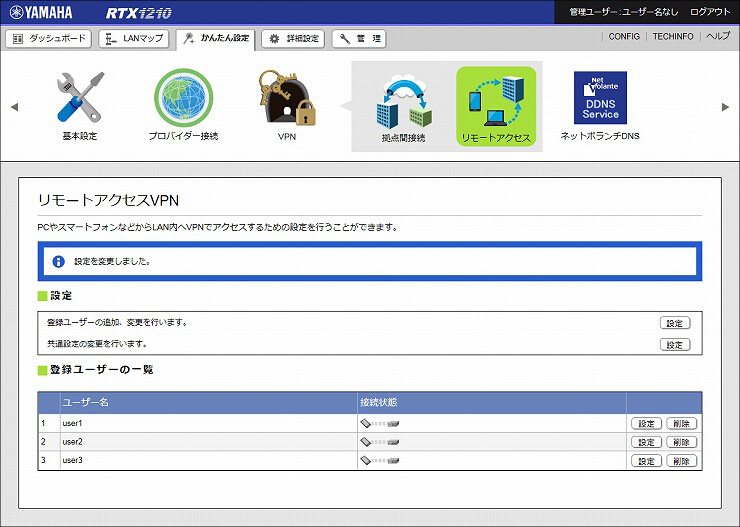
Task: Switch to the かんたん設定 tab
Action: coord(216,40)
